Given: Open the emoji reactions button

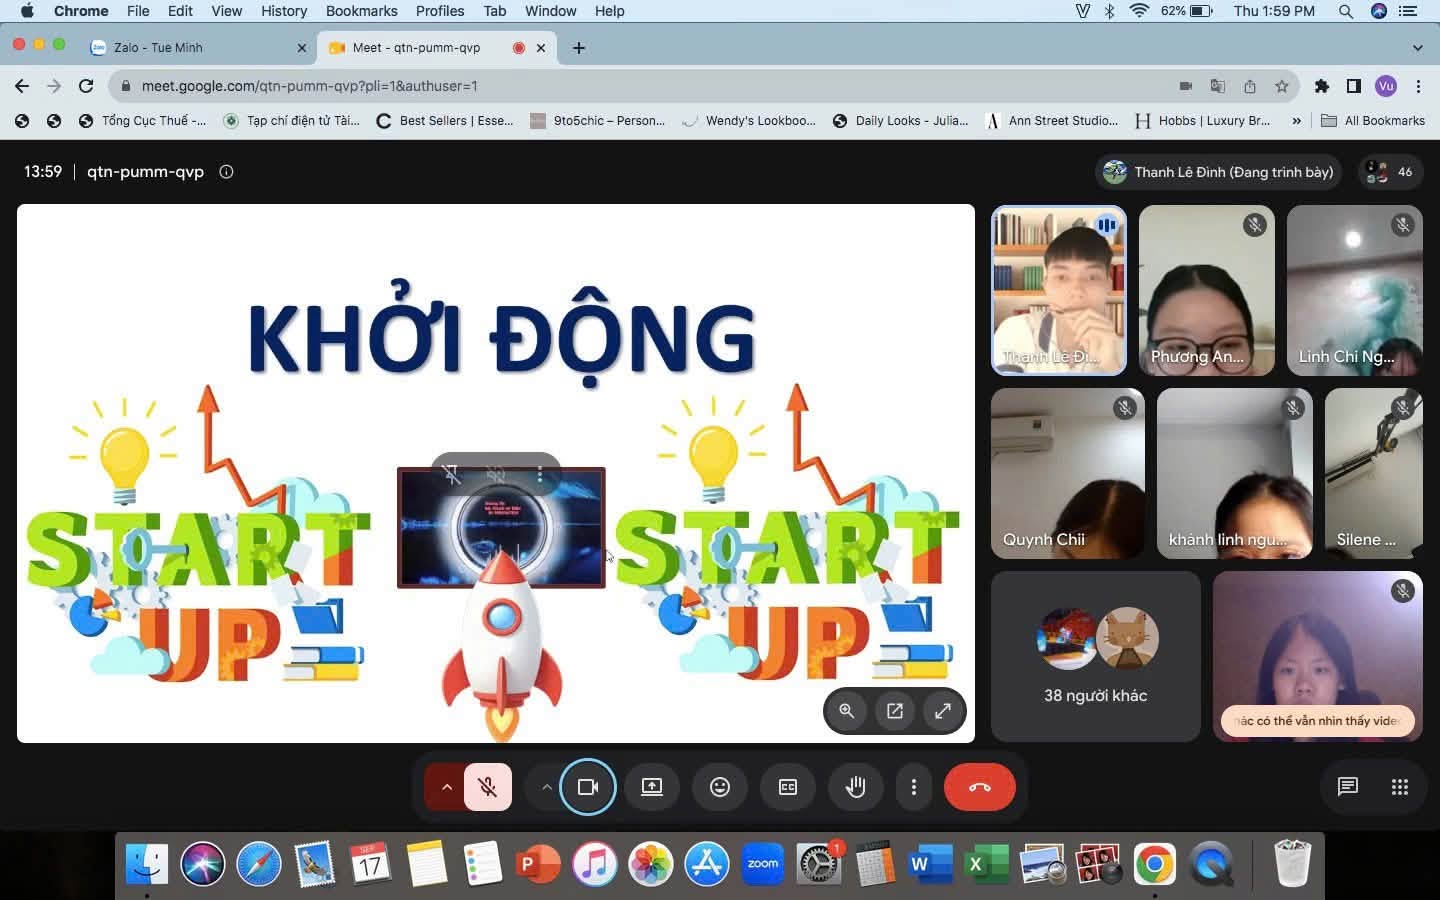Looking at the screenshot, I should tap(719, 787).
